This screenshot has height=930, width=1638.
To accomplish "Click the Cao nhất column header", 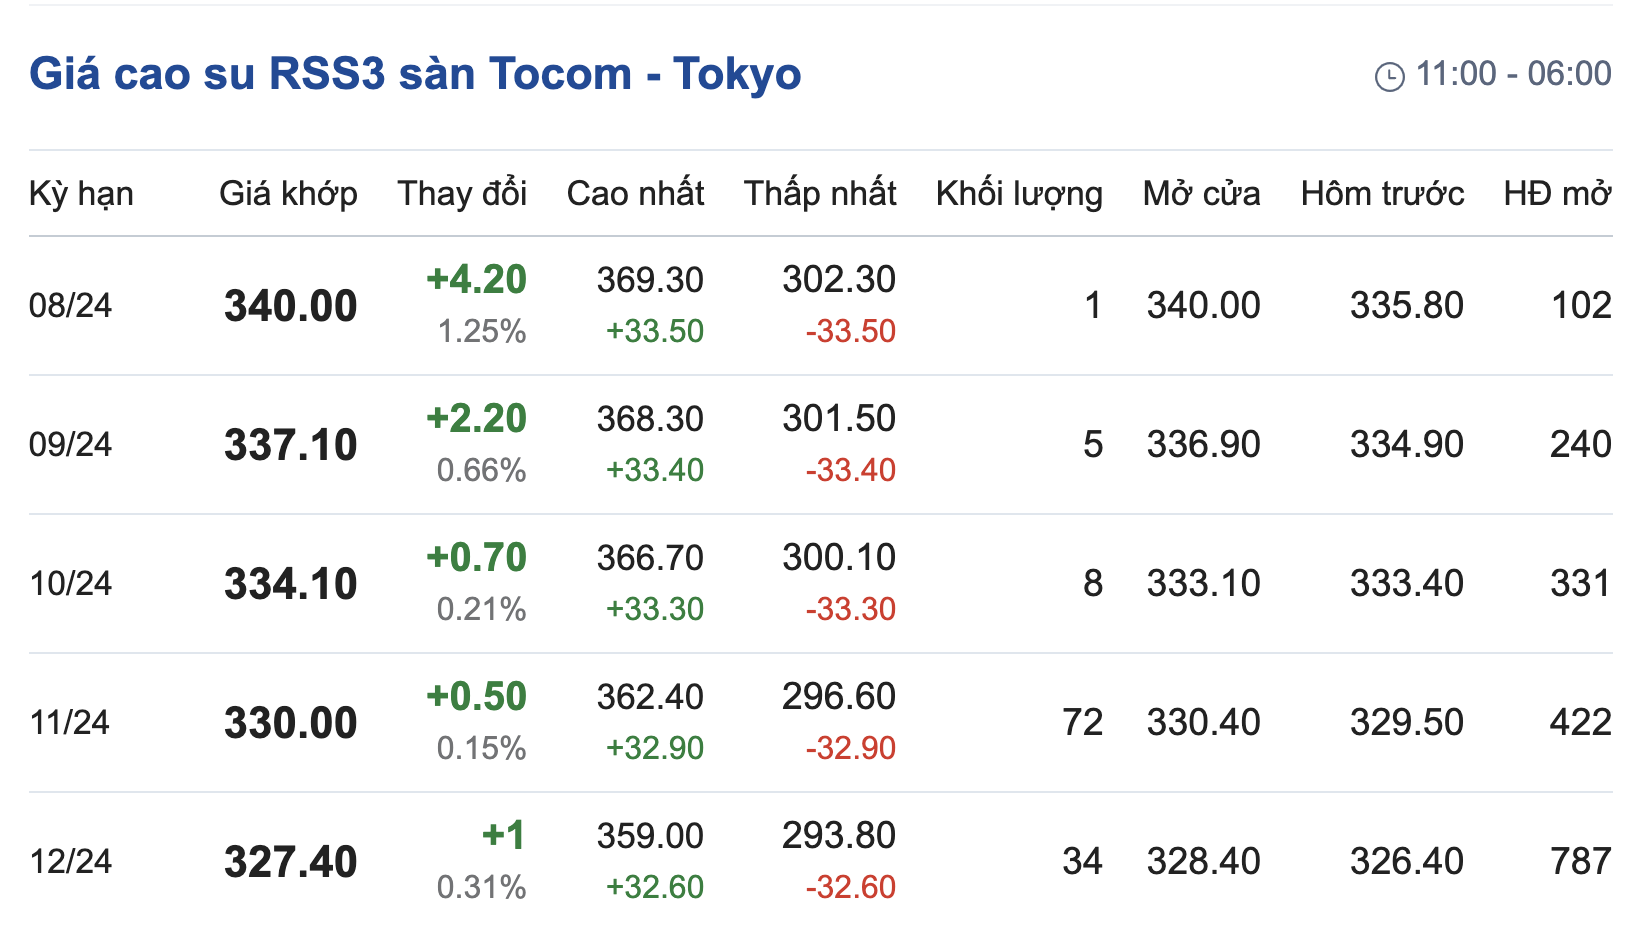I will coord(635,193).
